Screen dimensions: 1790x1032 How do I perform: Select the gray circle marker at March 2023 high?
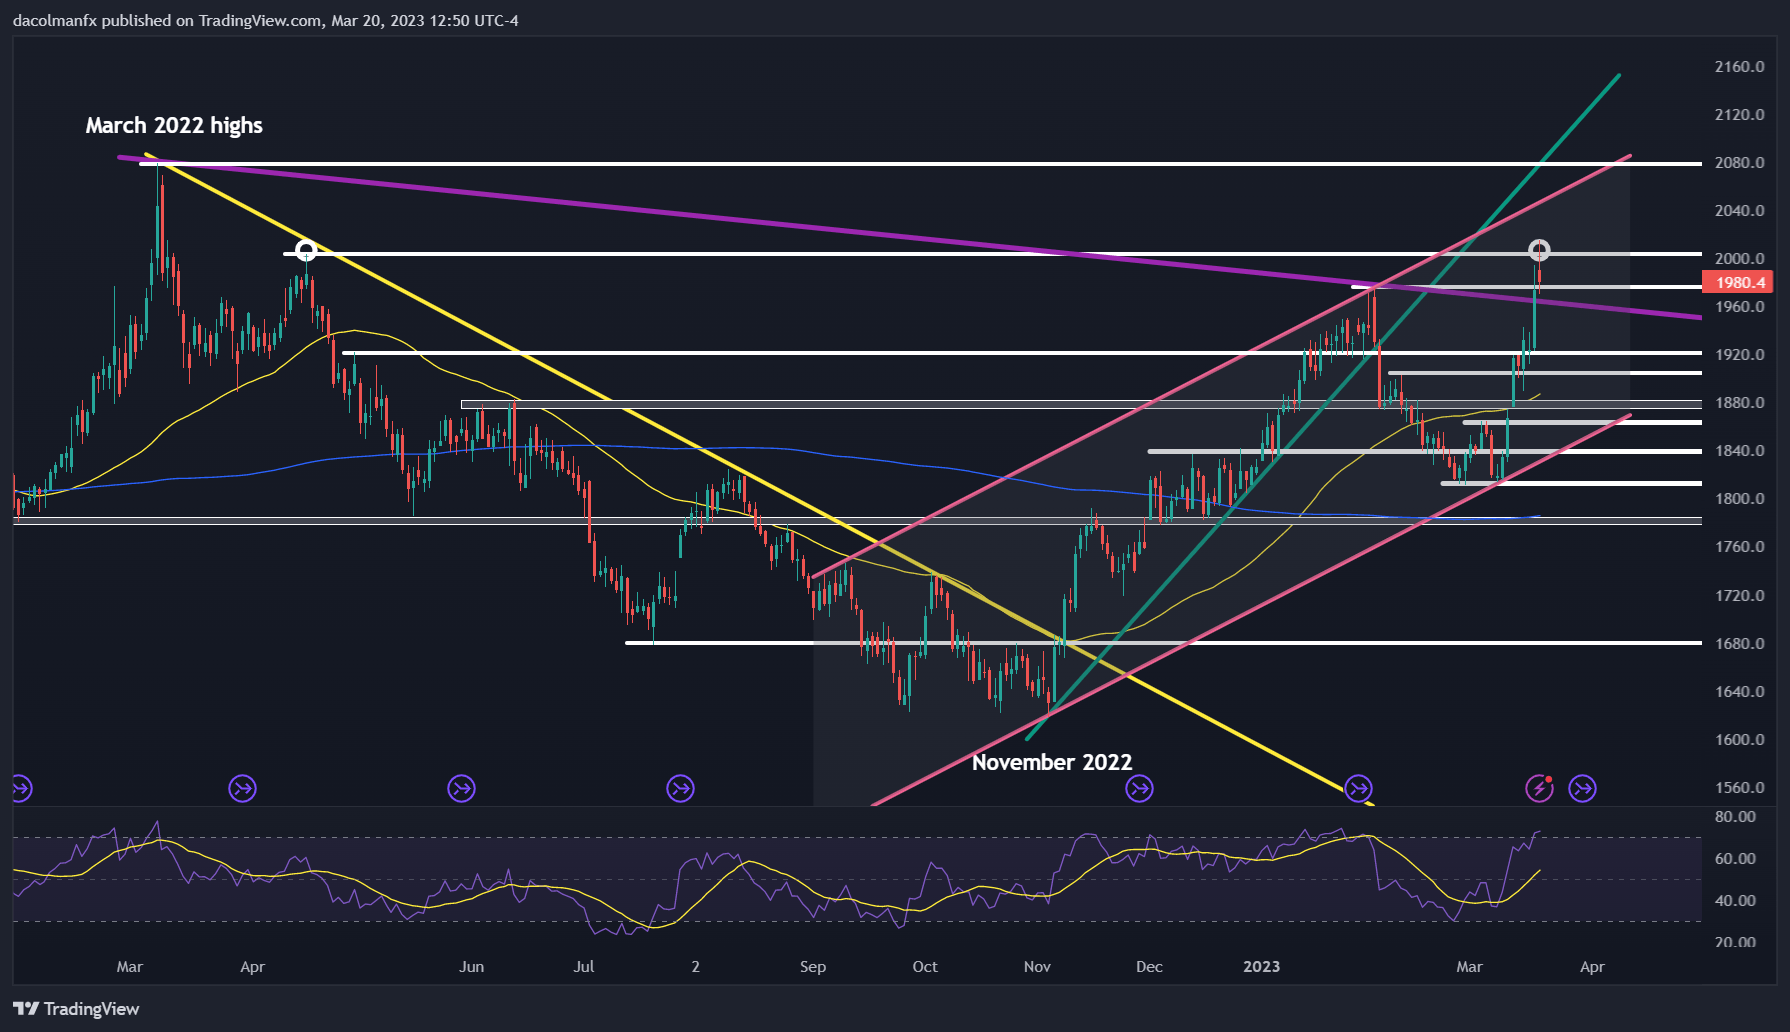(x=1539, y=250)
